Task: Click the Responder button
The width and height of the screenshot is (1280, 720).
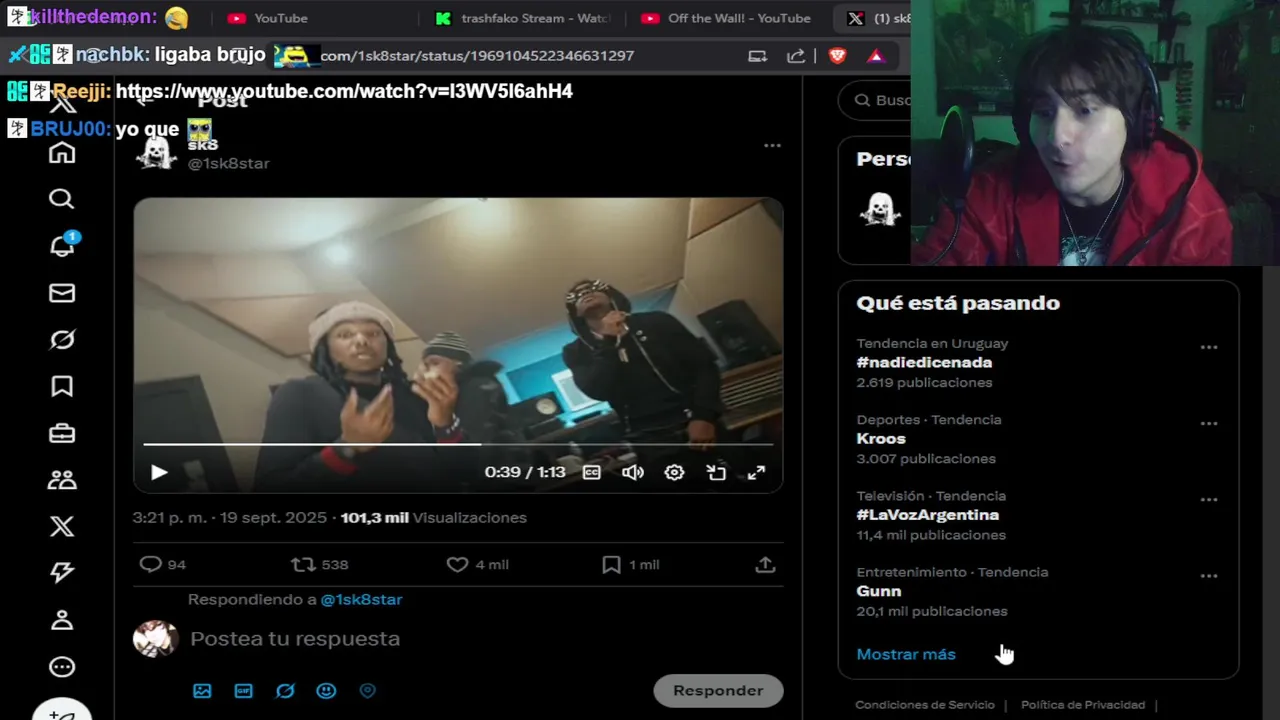Action: pyautogui.click(x=718, y=691)
